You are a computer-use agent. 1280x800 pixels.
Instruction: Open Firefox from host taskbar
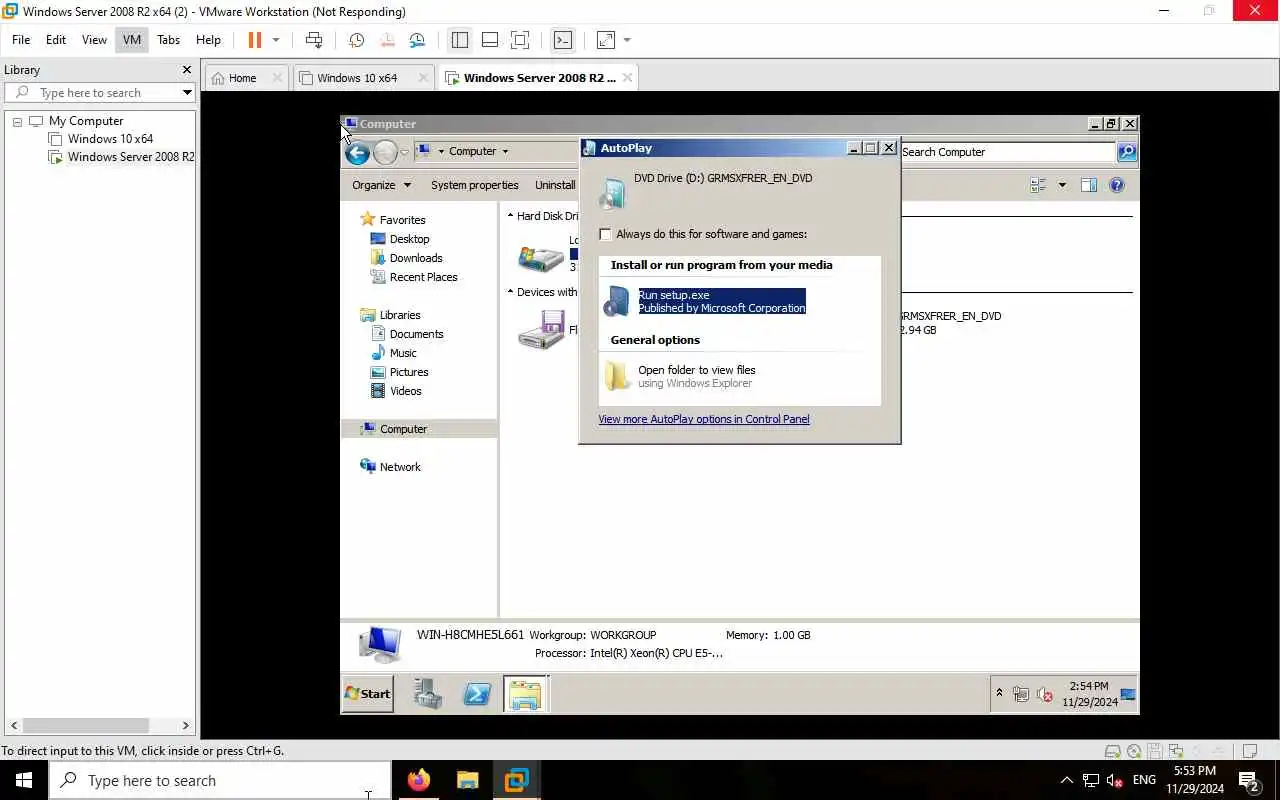click(419, 780)
